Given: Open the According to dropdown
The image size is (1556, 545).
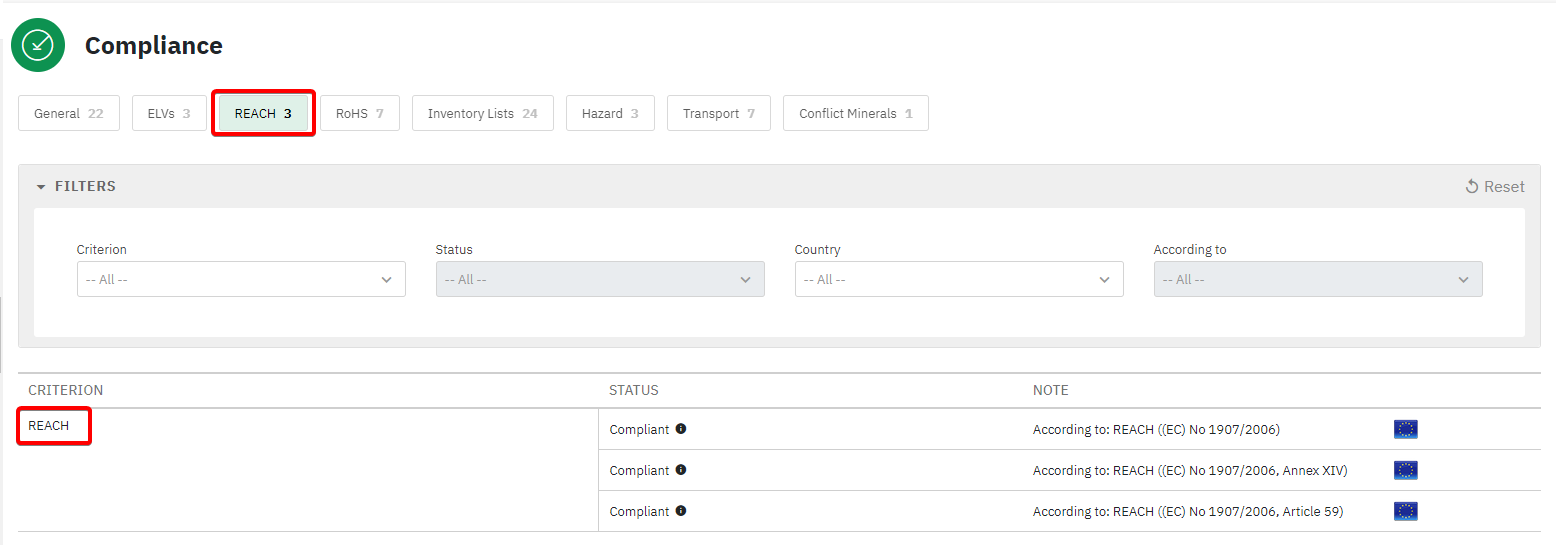Looking at the screenshot, I should point(1317,280).
